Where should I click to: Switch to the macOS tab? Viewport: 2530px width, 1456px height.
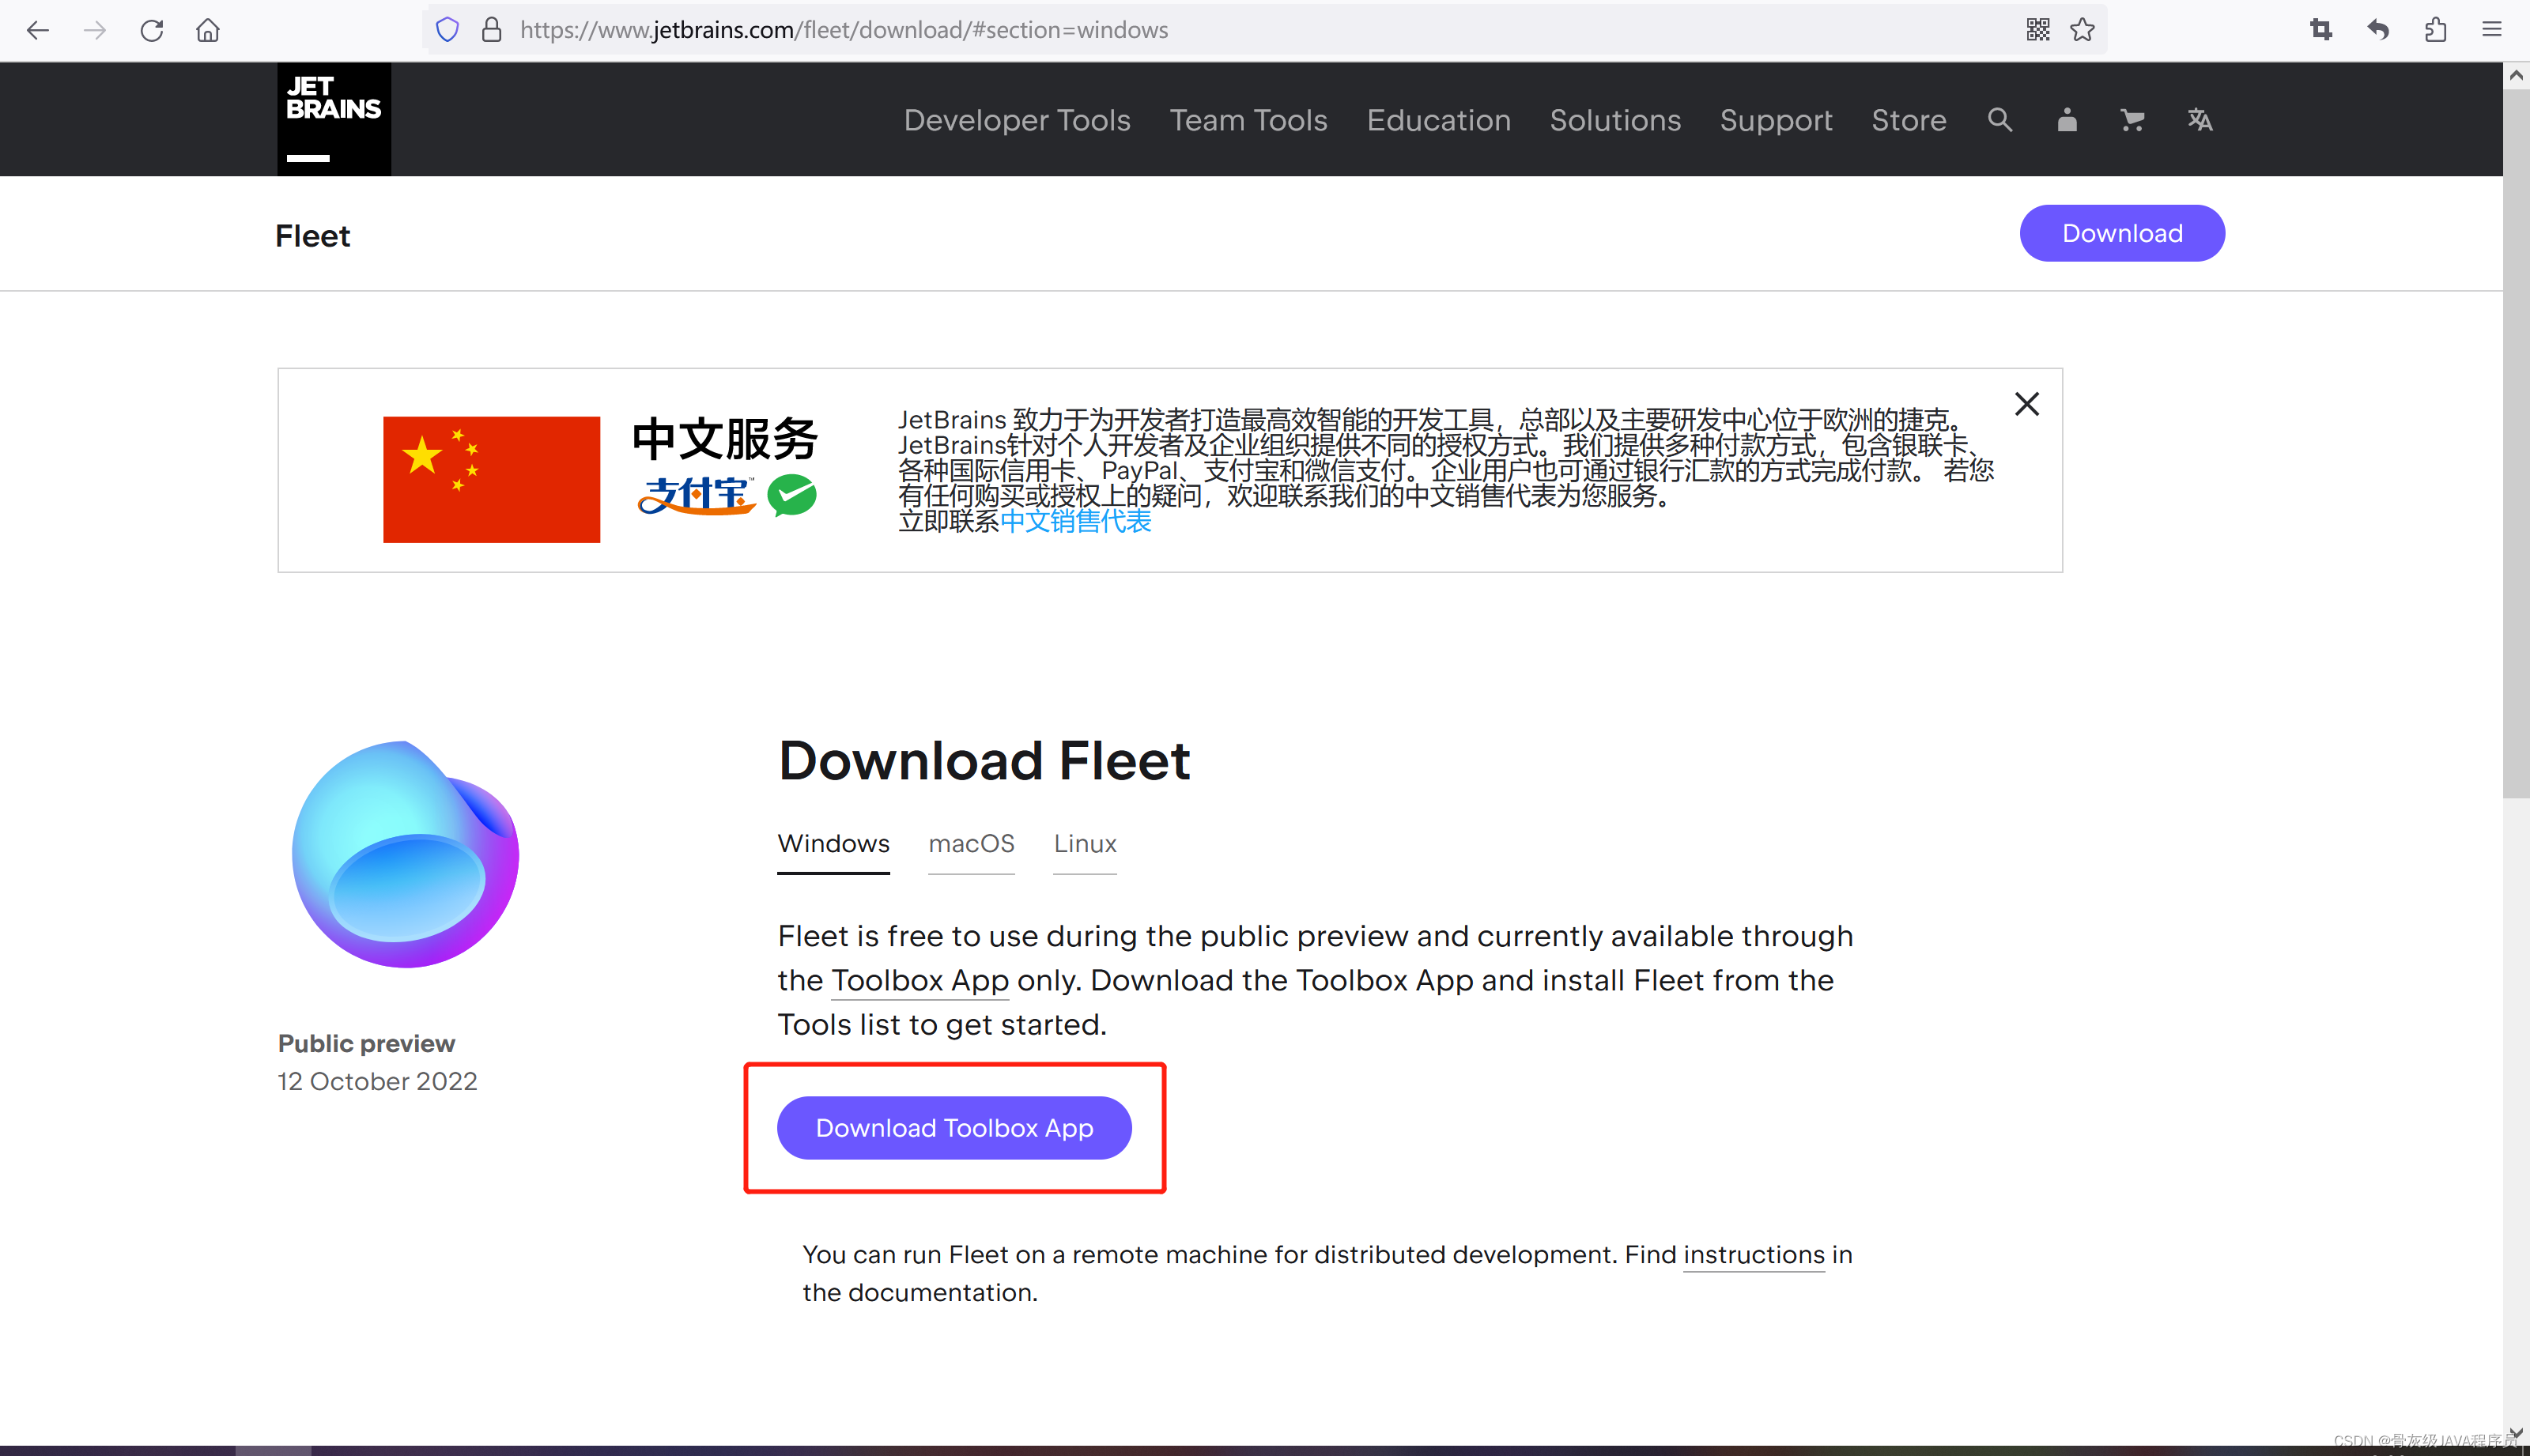971,843
